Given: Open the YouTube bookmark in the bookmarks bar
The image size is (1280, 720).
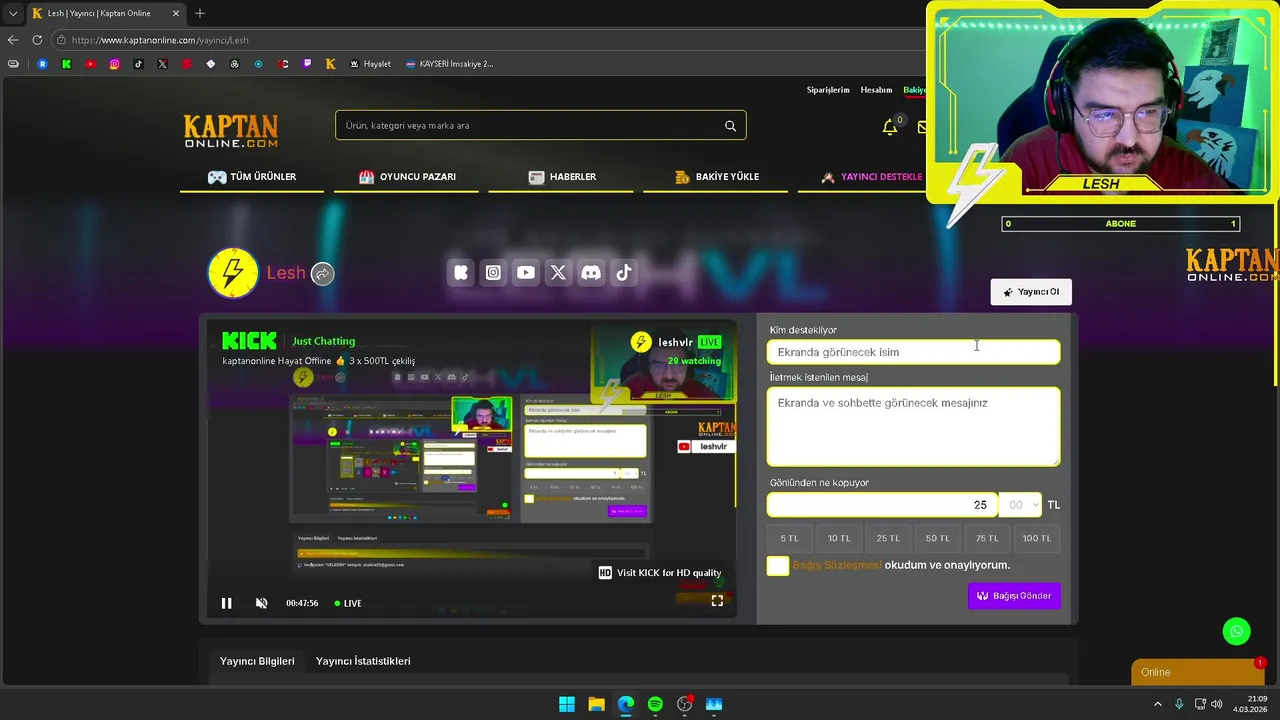Looking at the screenshot, I should tap(91, 64).
